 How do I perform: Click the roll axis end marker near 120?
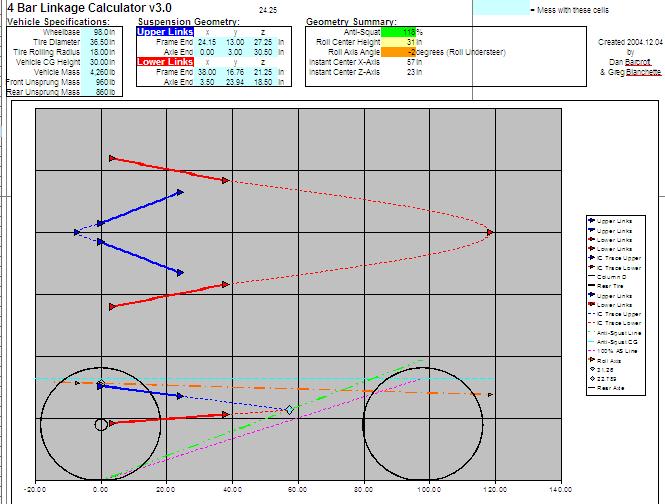[490, 395]
